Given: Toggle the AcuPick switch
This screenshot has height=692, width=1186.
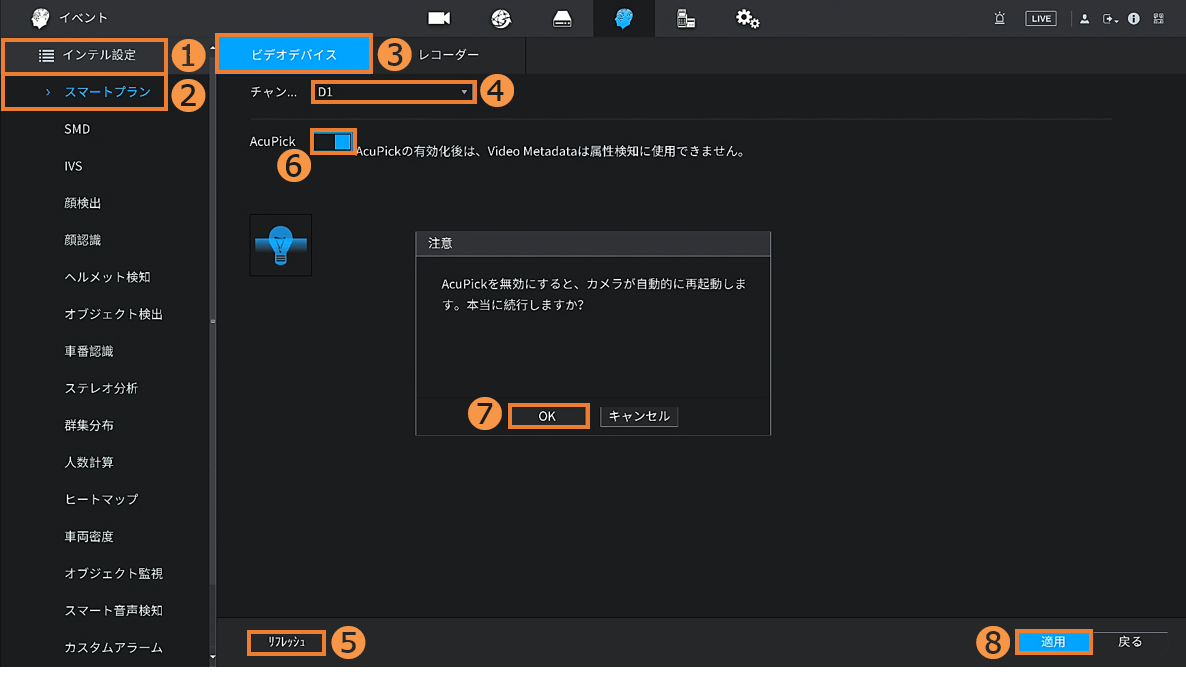Looking at the screenshot, I should pos(333,142).
